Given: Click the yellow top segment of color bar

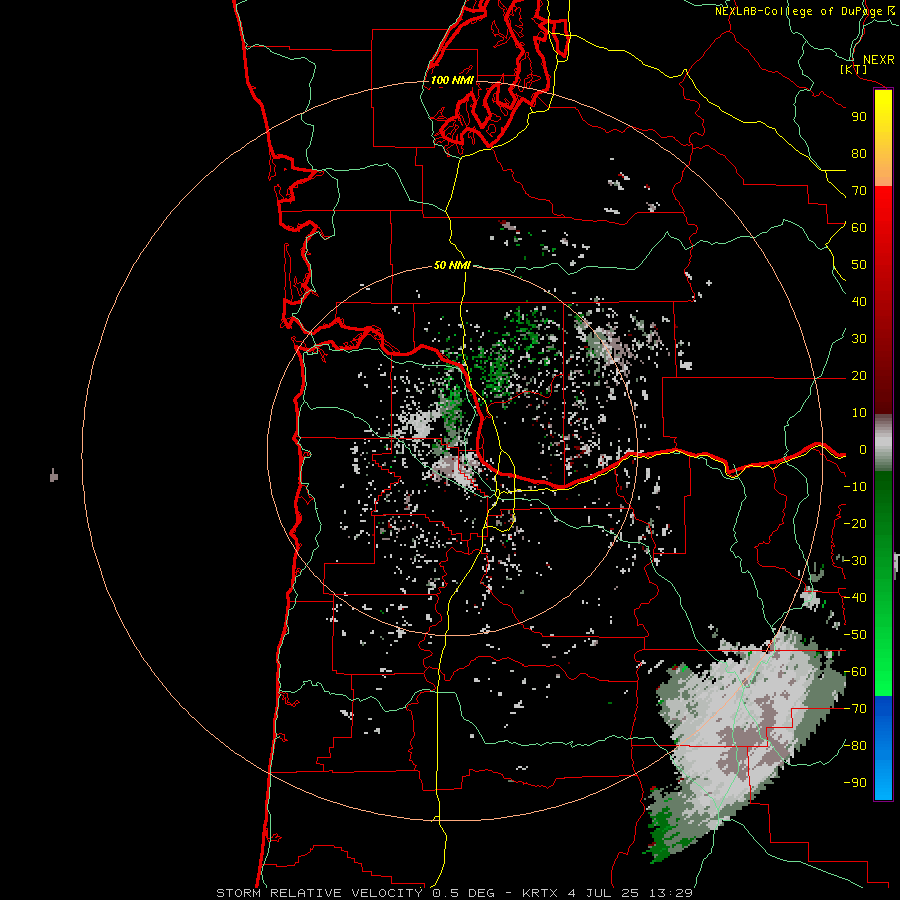Looking at the screenshot, I should 883,138.
